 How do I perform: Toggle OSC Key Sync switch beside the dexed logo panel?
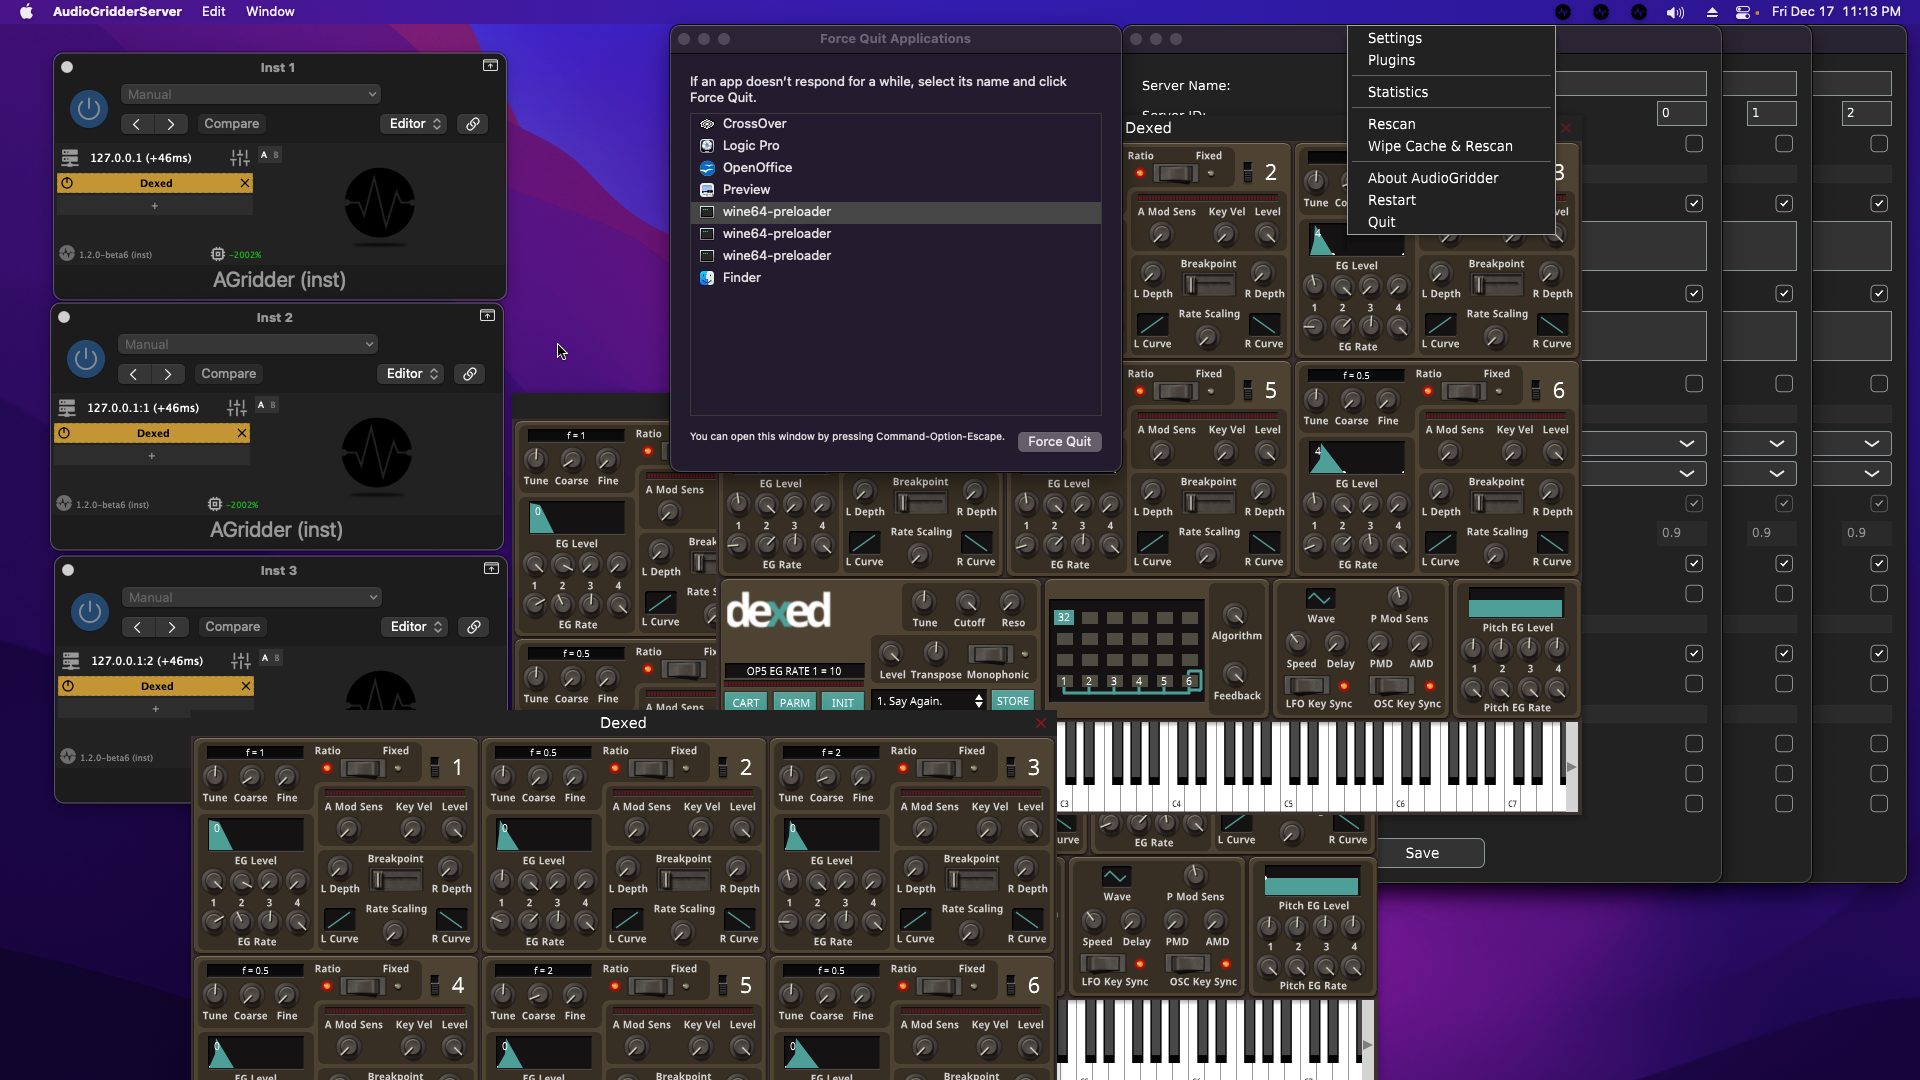(1392, 685)
